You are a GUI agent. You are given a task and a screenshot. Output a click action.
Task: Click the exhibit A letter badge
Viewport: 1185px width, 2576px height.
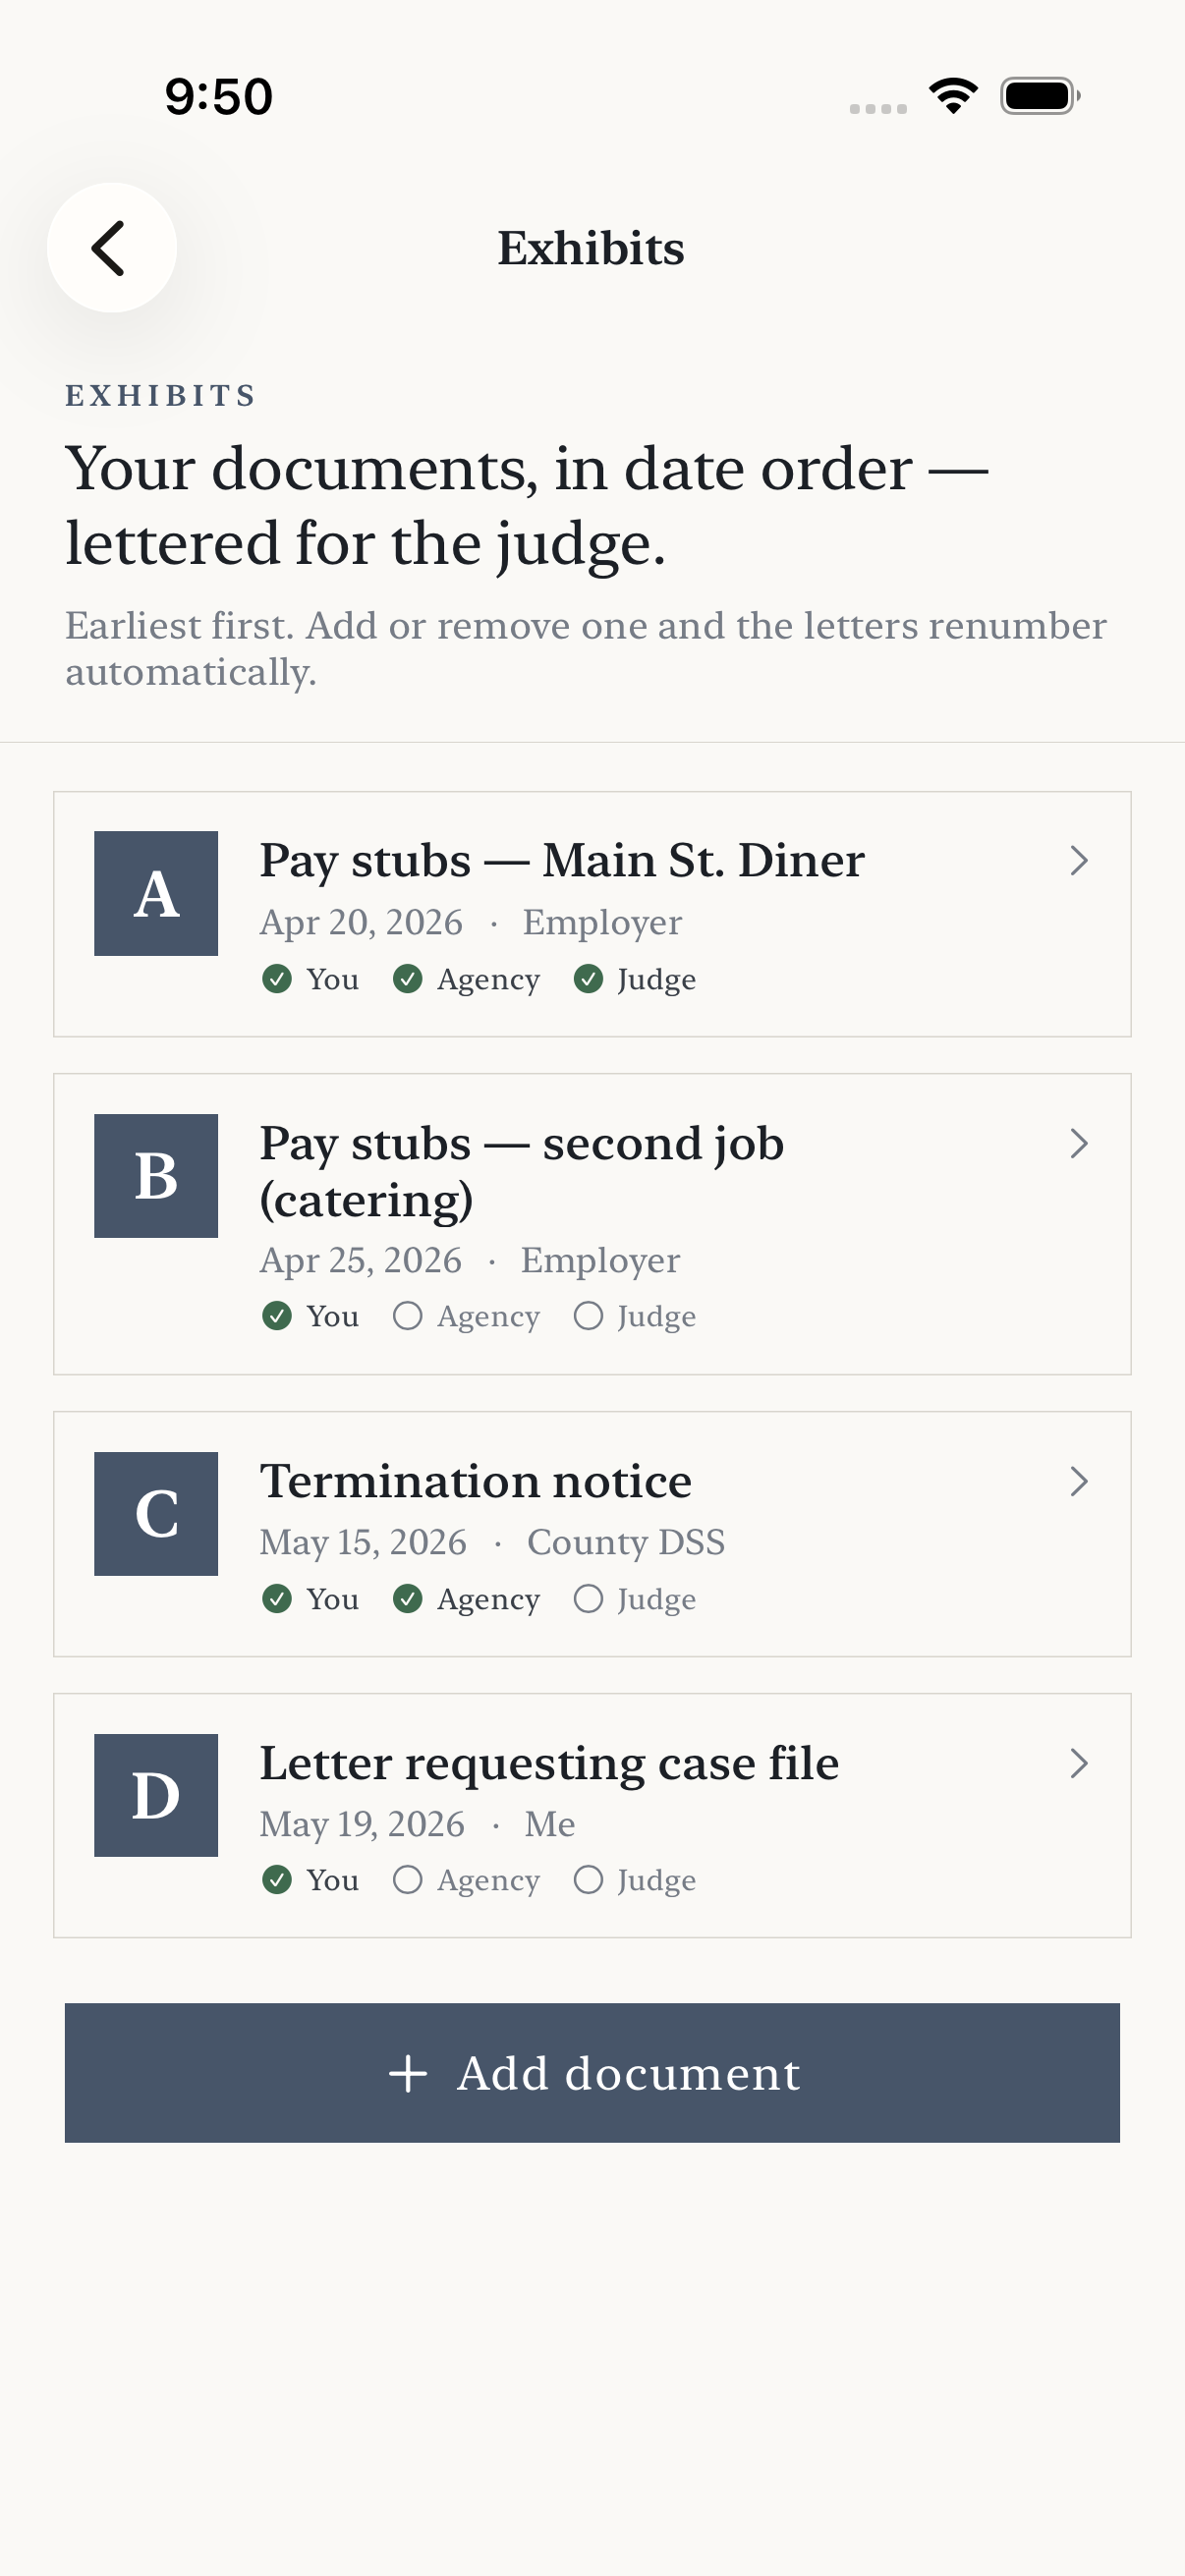coord(156,893)
